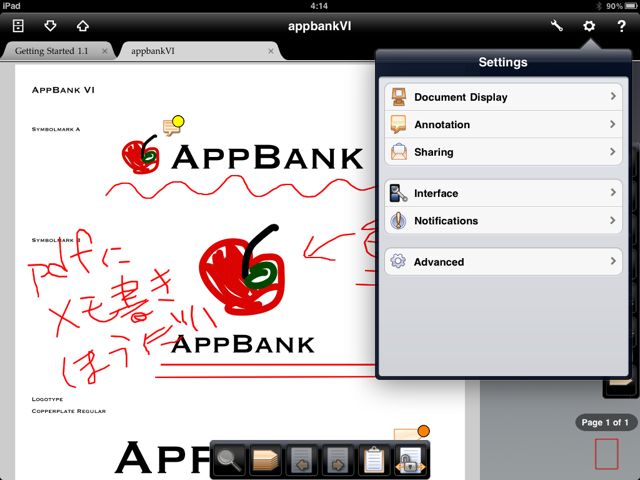Image resolution: width=640 pixels, height=480 pixels.
Task: Tap Document Display monitor icon
Action: coord(398,97)
